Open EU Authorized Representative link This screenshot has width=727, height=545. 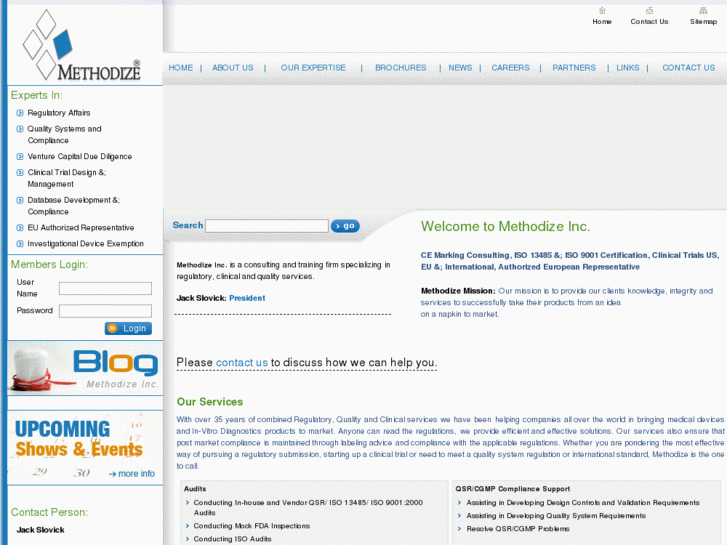click(x=81, y=228)
